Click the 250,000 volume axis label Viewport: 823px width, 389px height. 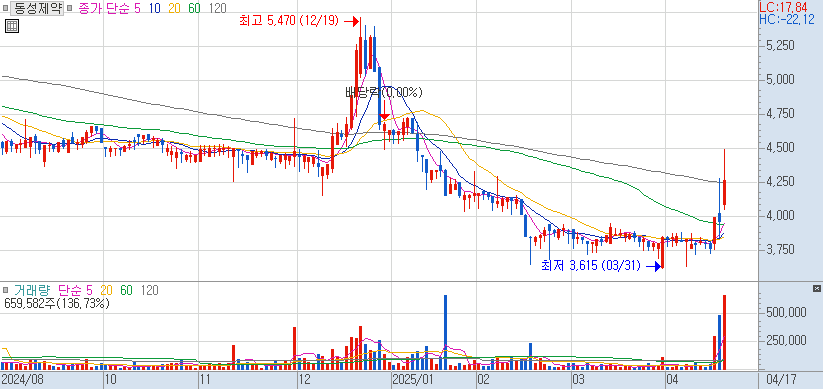click(786, 340)
